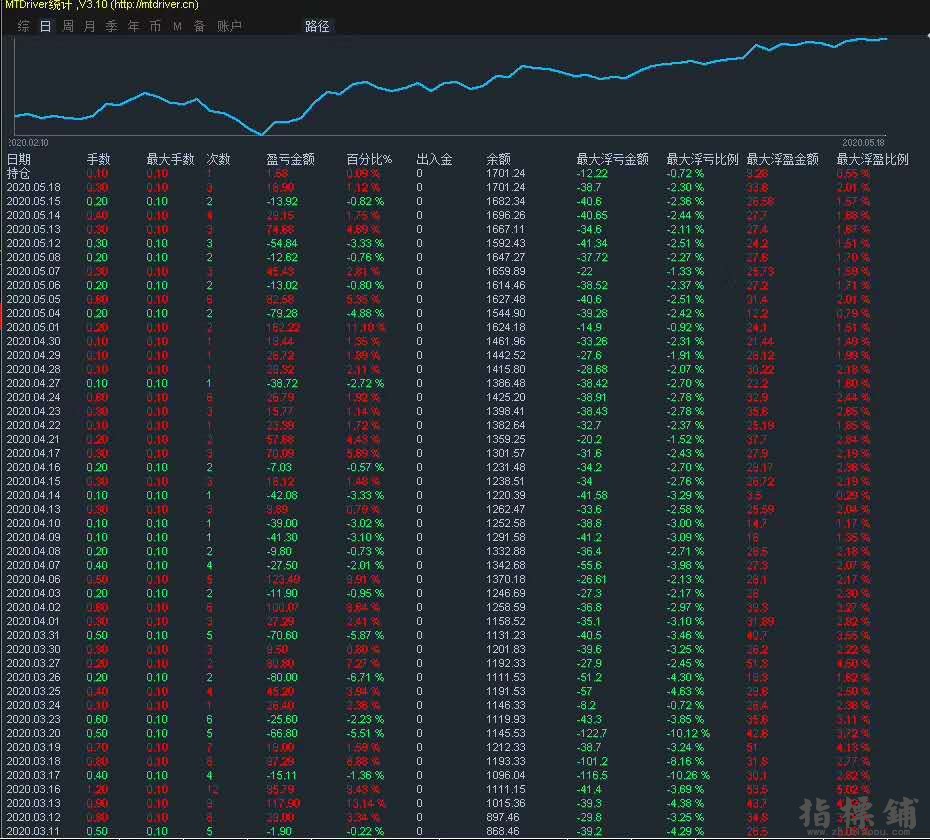This screenshot has height=840, width=930.
Task: Select date cell 2020.03.11
Action: click(x=33, y=831)
